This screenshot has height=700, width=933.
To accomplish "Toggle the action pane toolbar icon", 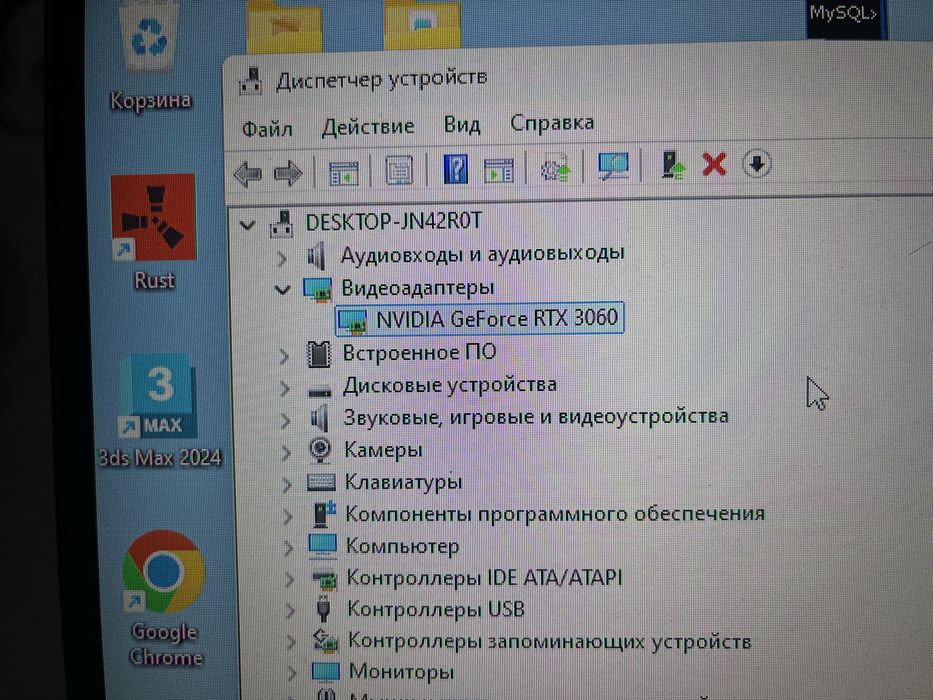I will (499, 170).
